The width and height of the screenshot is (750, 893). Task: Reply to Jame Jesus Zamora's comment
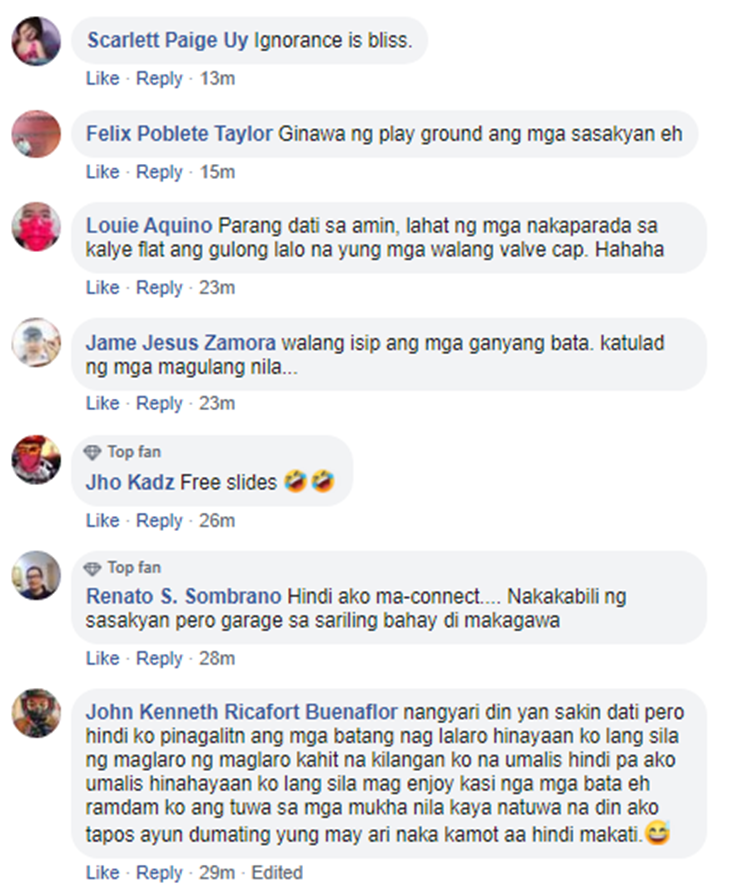click(x=159, y=403)
